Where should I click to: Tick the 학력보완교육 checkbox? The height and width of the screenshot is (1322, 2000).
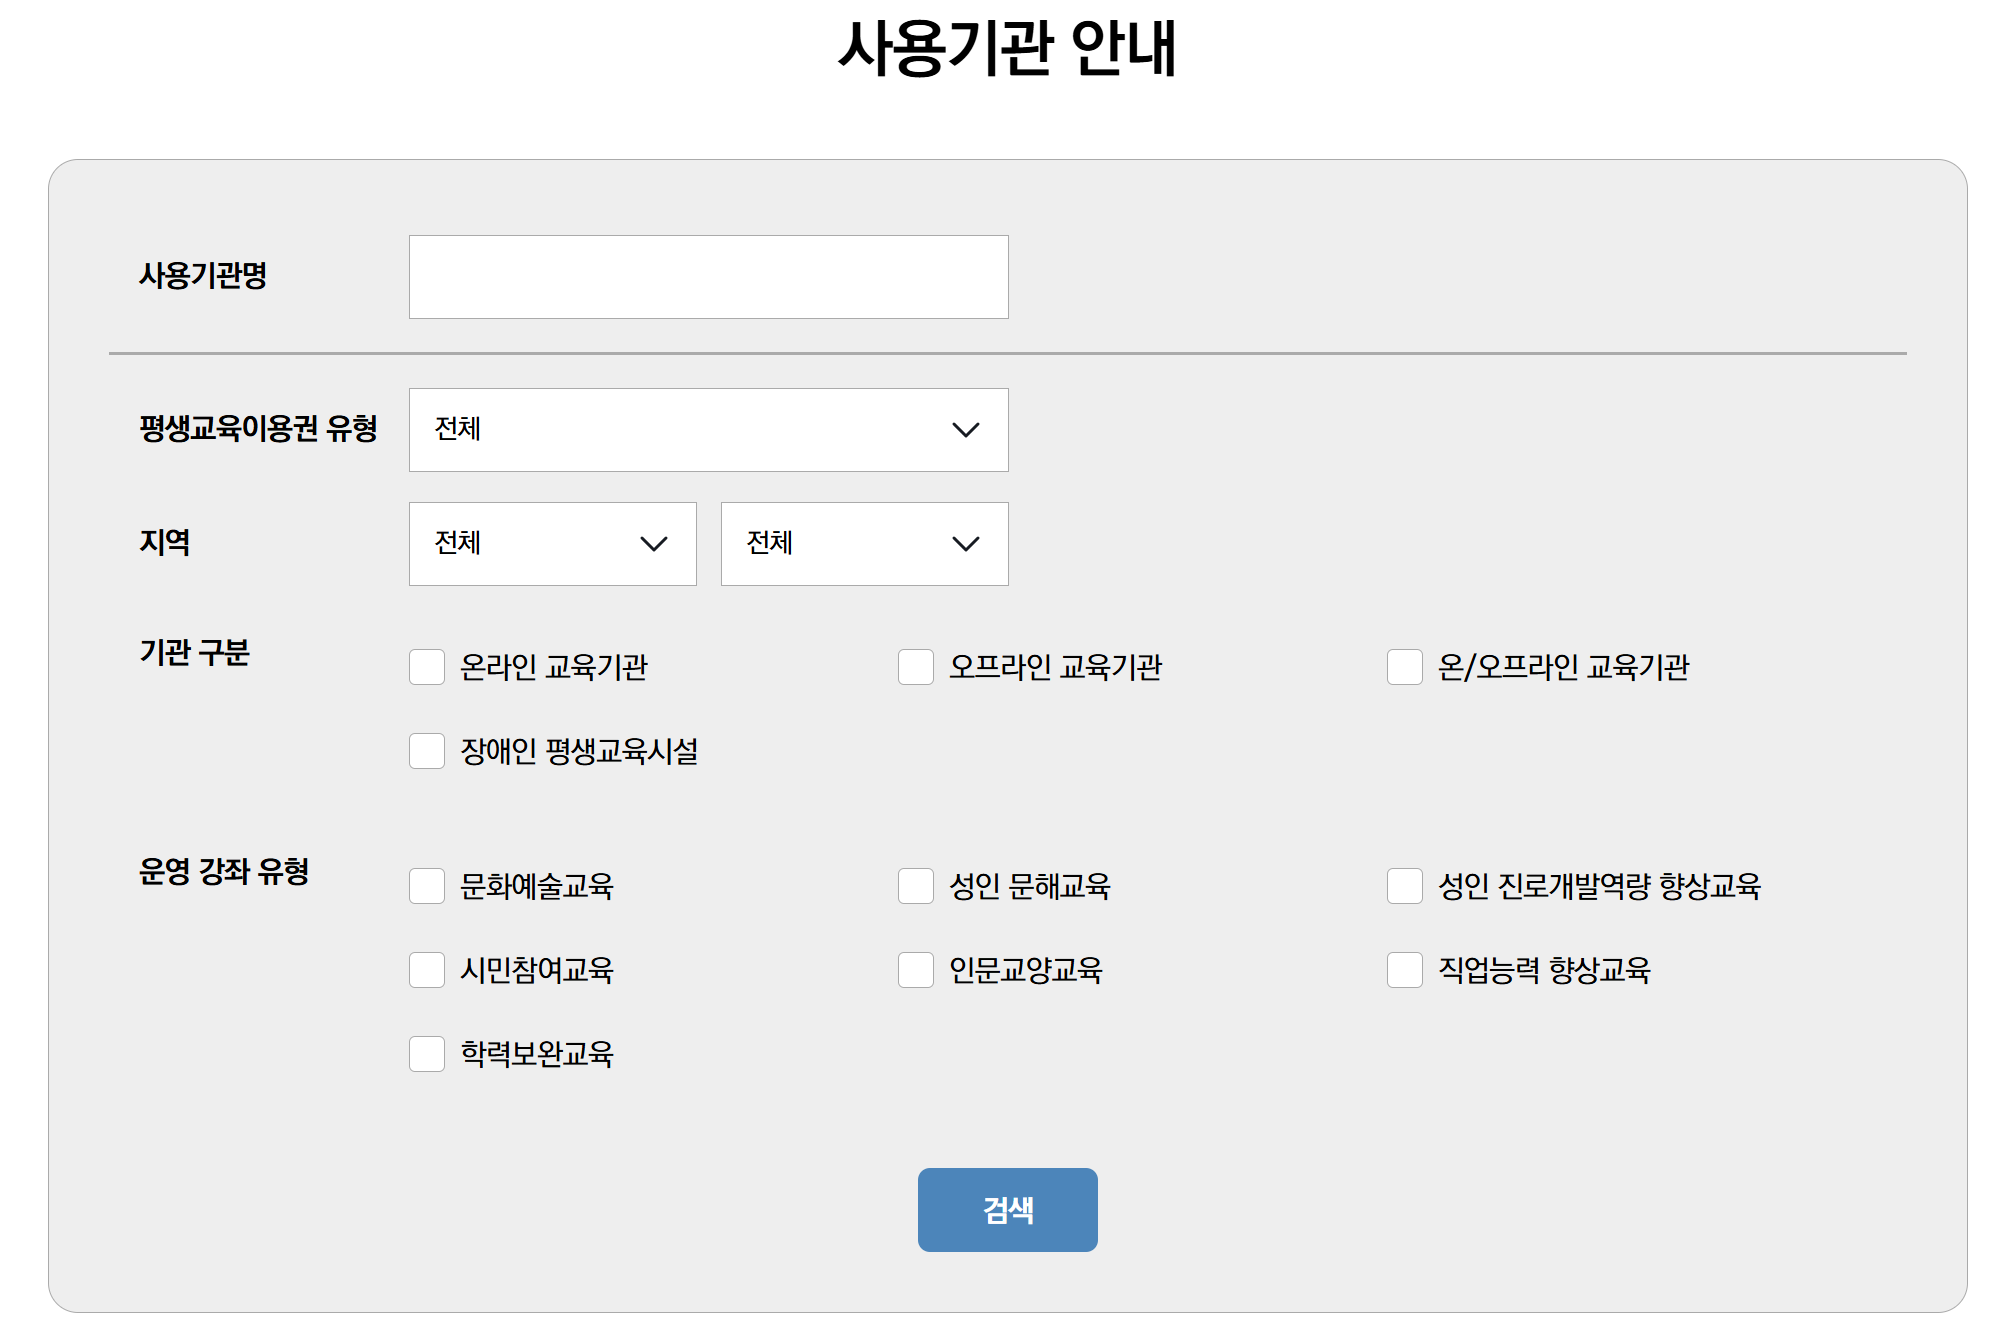click(427, 1054)
